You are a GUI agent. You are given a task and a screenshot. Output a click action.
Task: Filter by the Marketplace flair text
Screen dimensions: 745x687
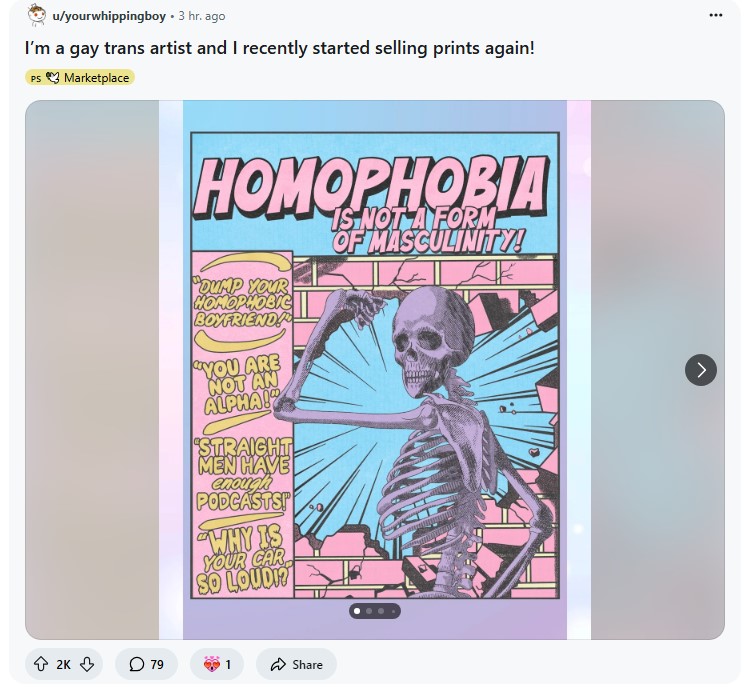pyautogui.click(x=96, y=78)
